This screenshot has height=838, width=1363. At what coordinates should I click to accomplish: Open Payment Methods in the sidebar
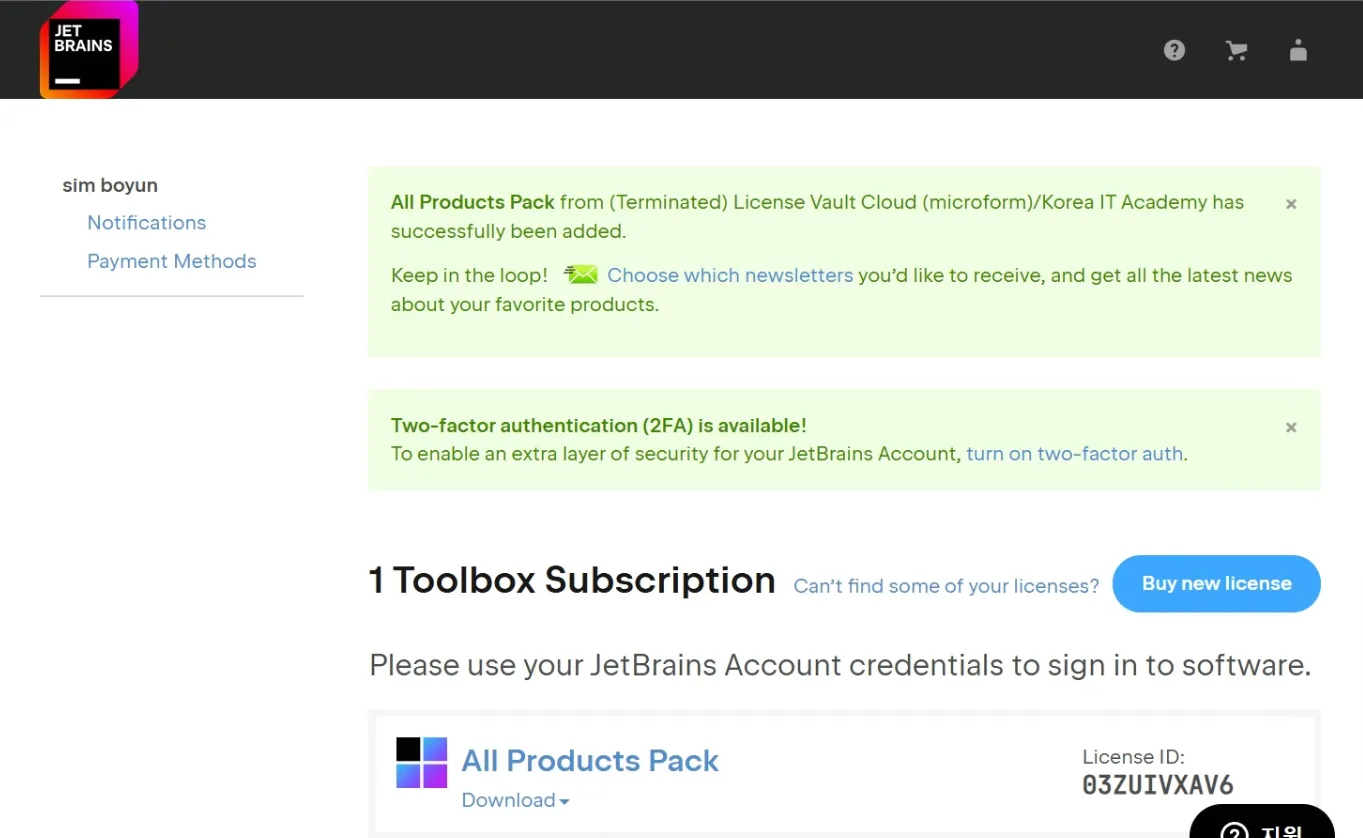point(171,261)
